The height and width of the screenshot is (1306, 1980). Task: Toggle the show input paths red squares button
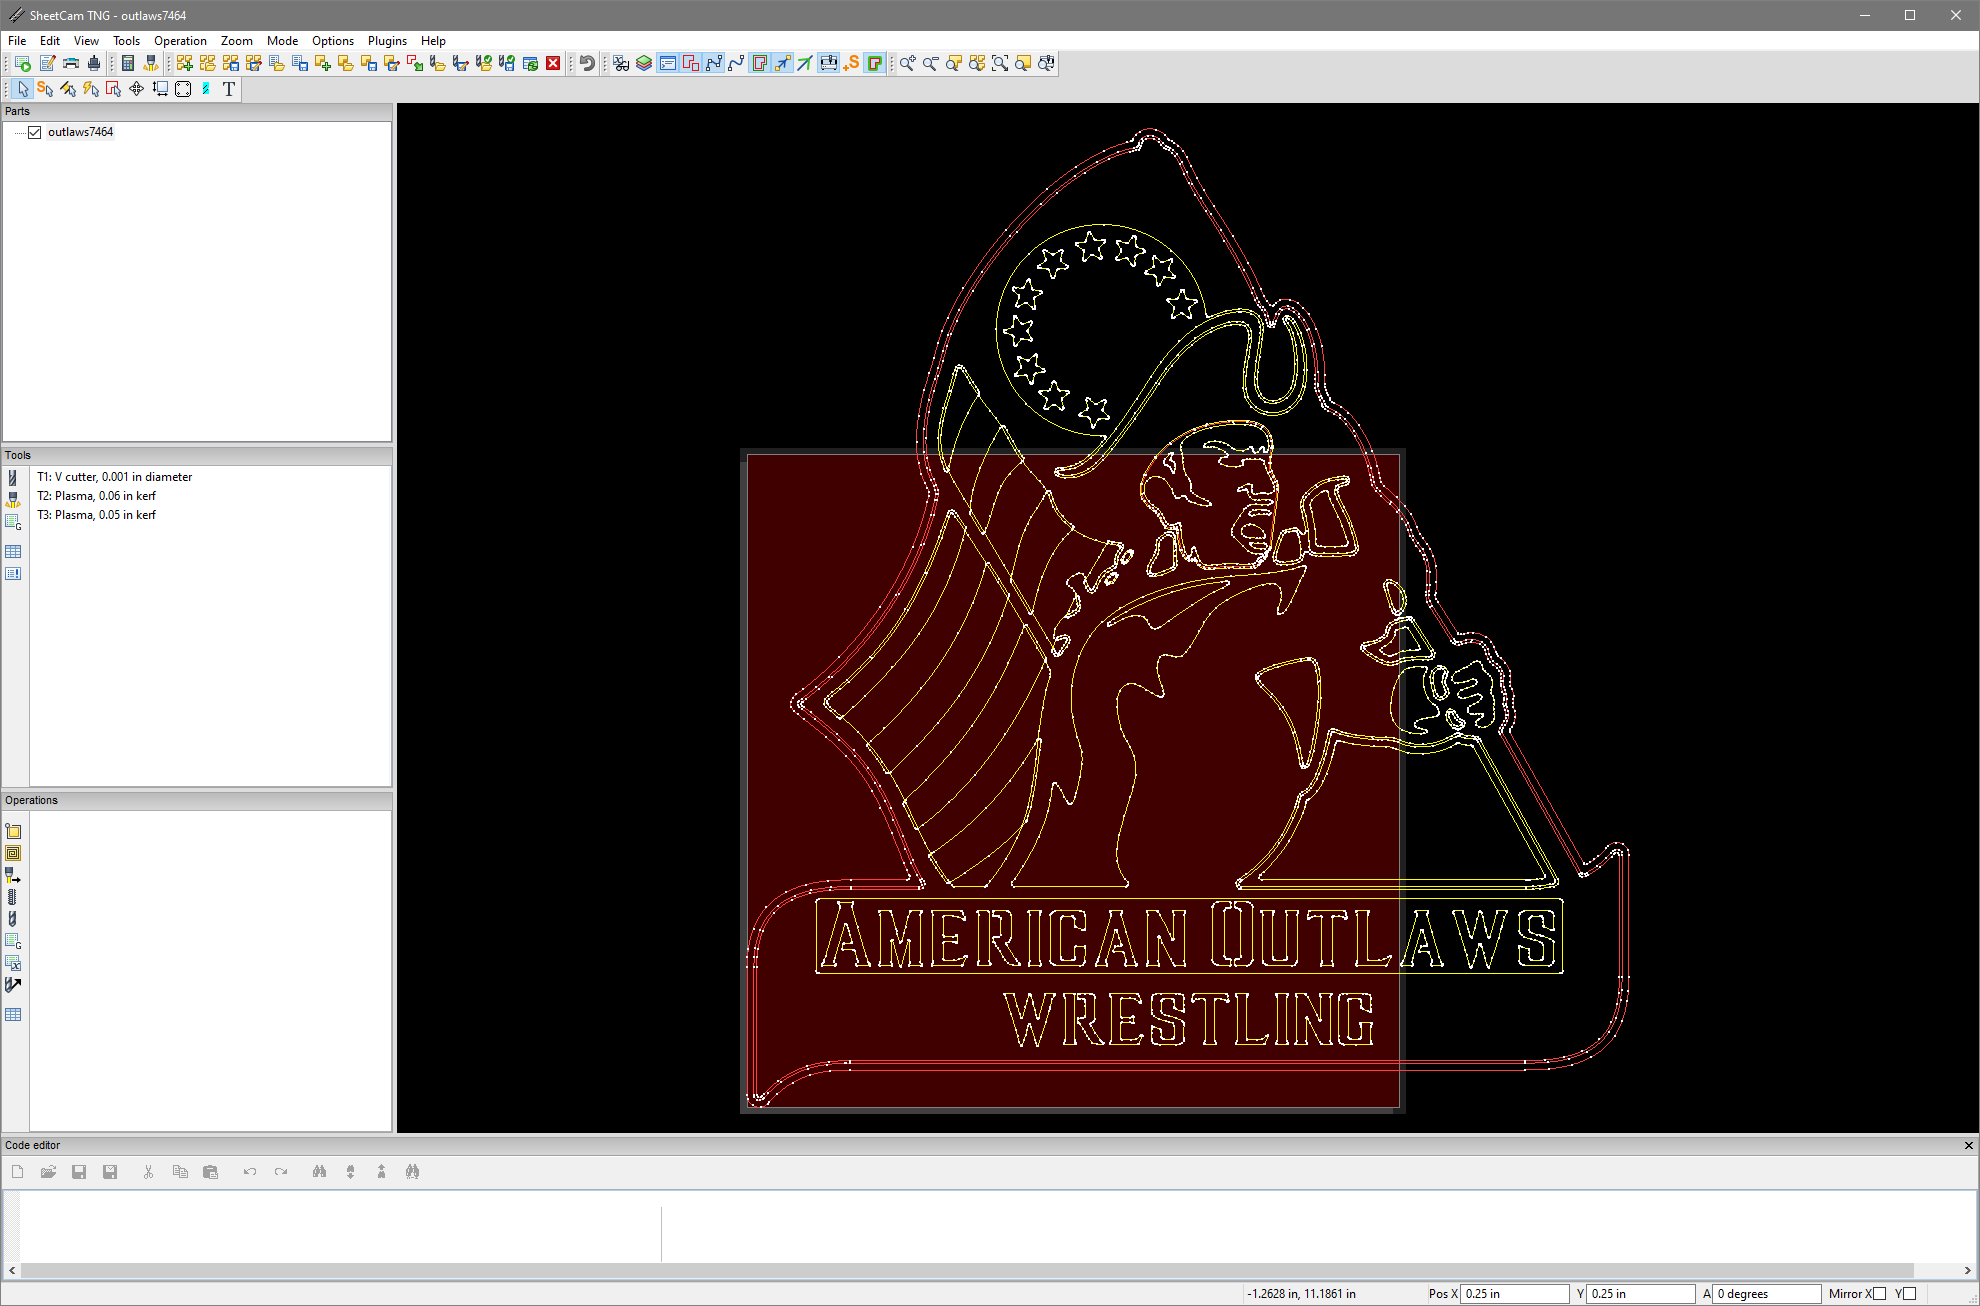(690, 63)
